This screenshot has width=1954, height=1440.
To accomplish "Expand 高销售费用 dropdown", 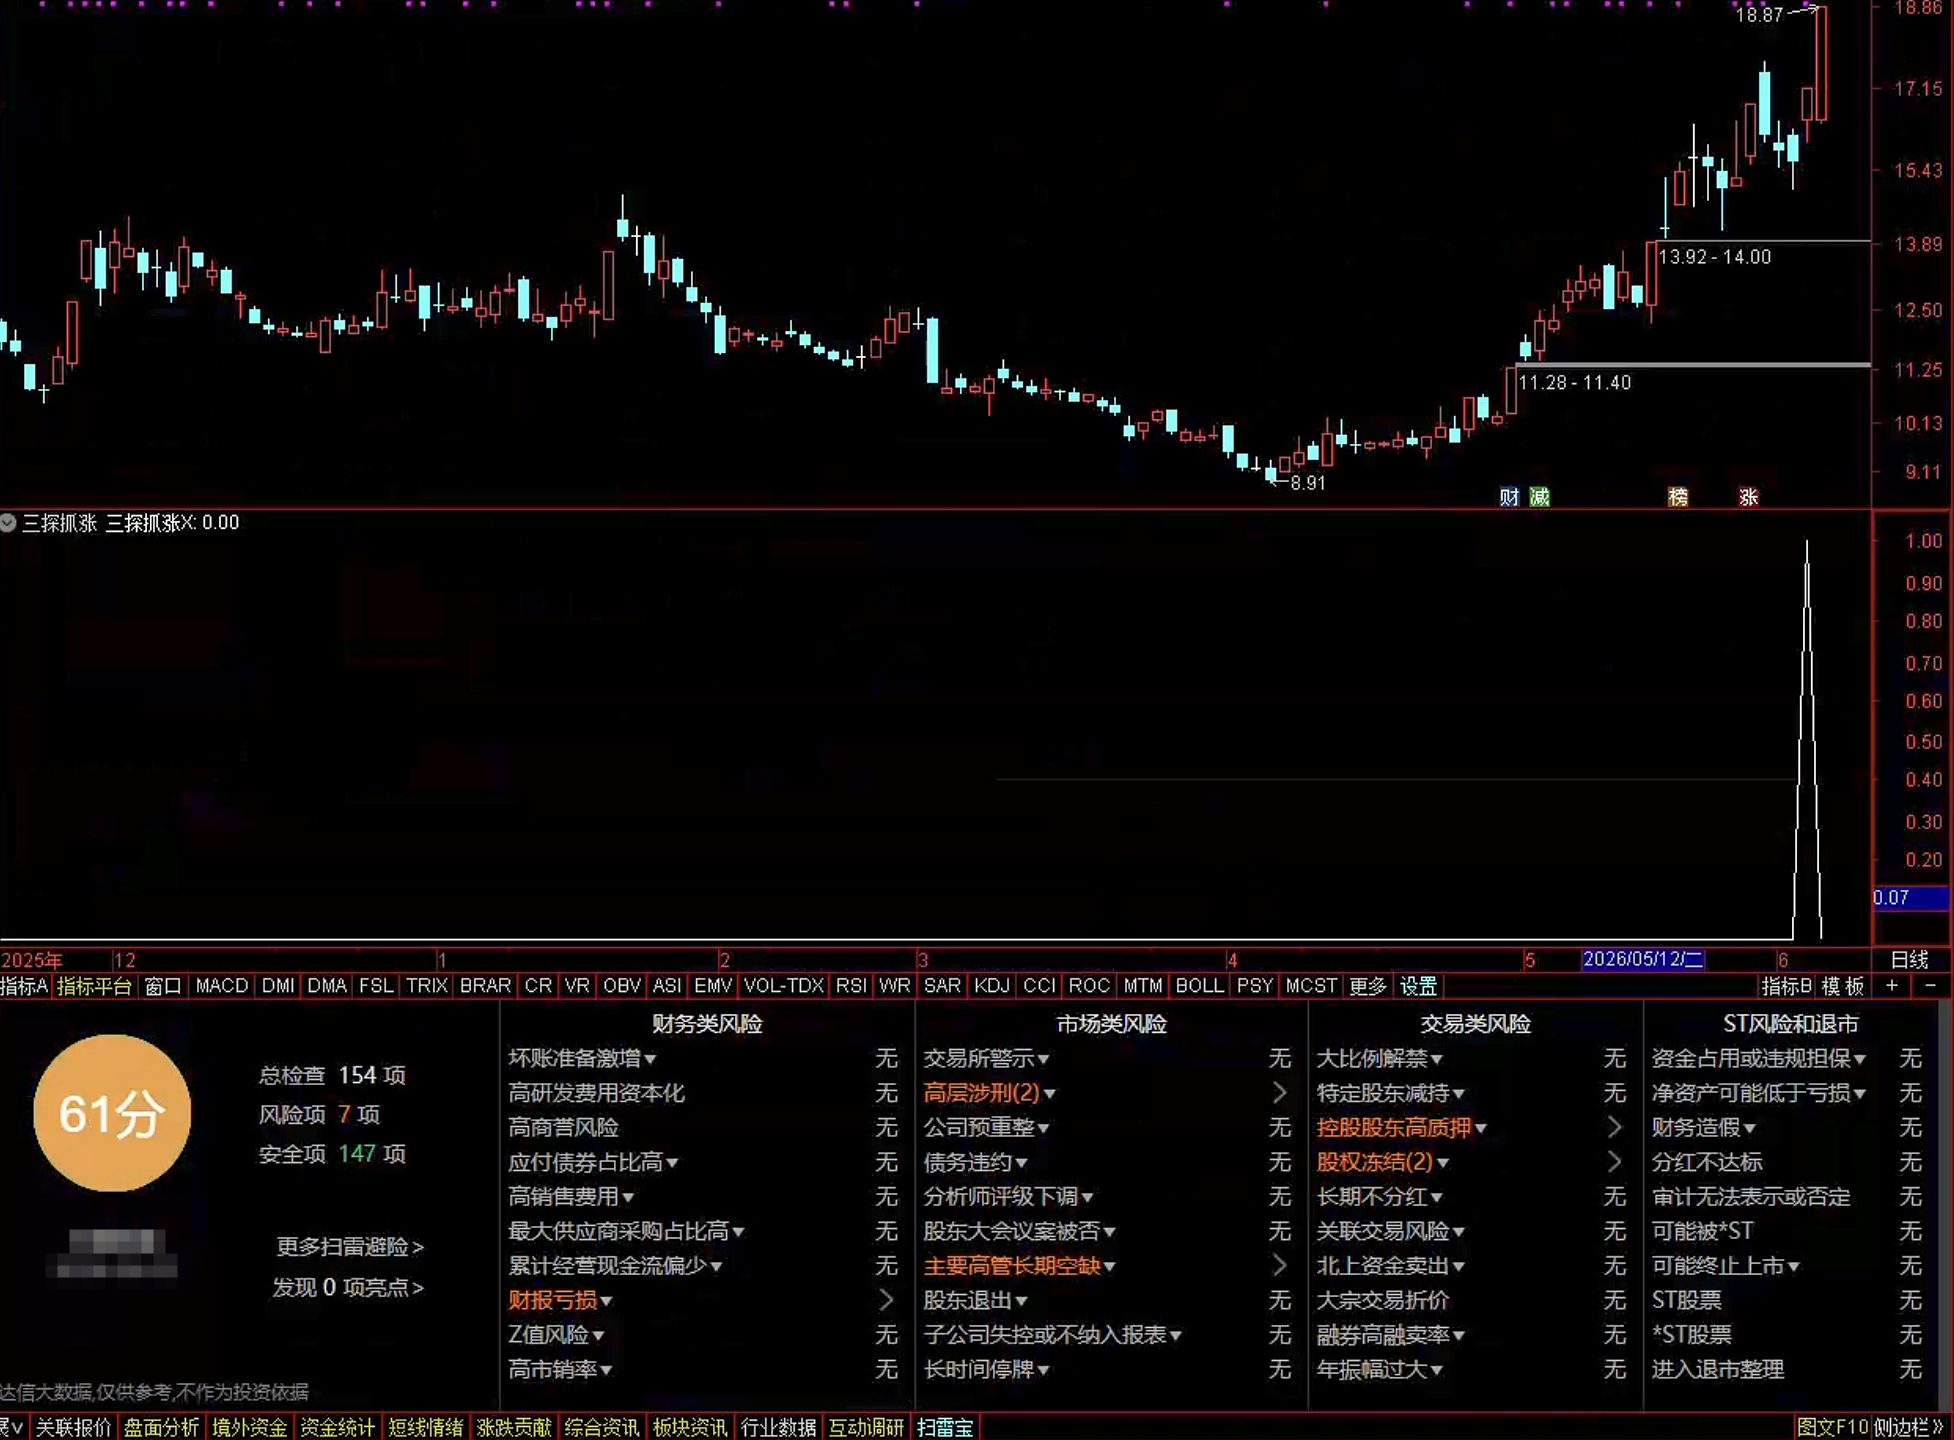I will [x=628, y=1197].
